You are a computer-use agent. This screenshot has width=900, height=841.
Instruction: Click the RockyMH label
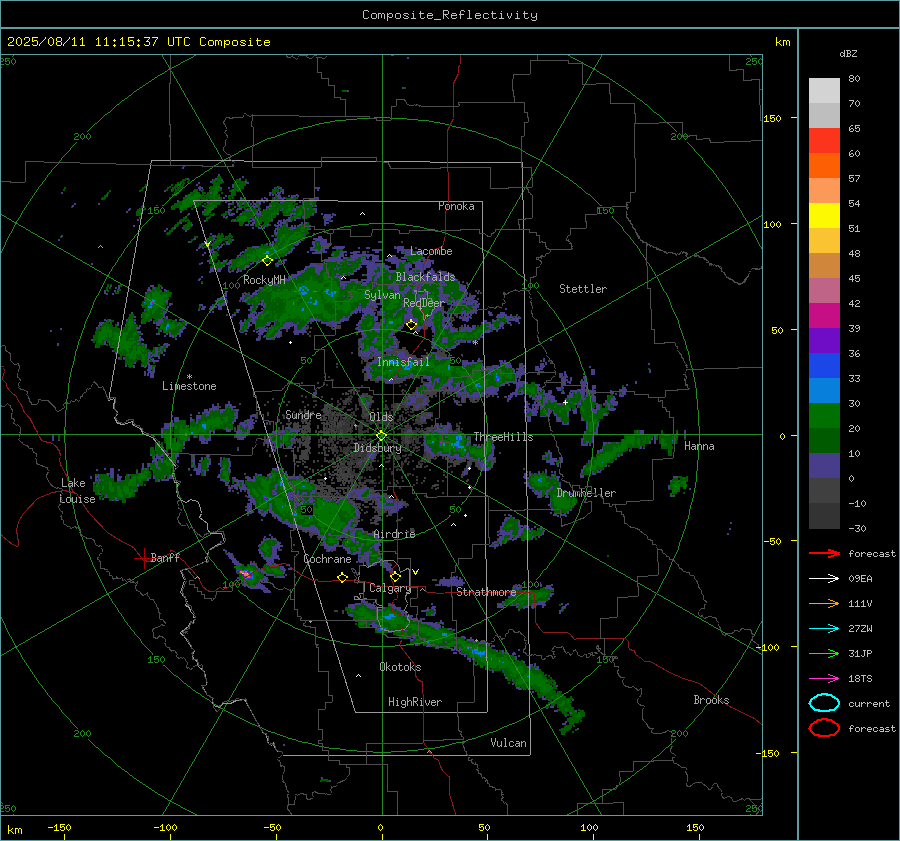pos(264,280)
